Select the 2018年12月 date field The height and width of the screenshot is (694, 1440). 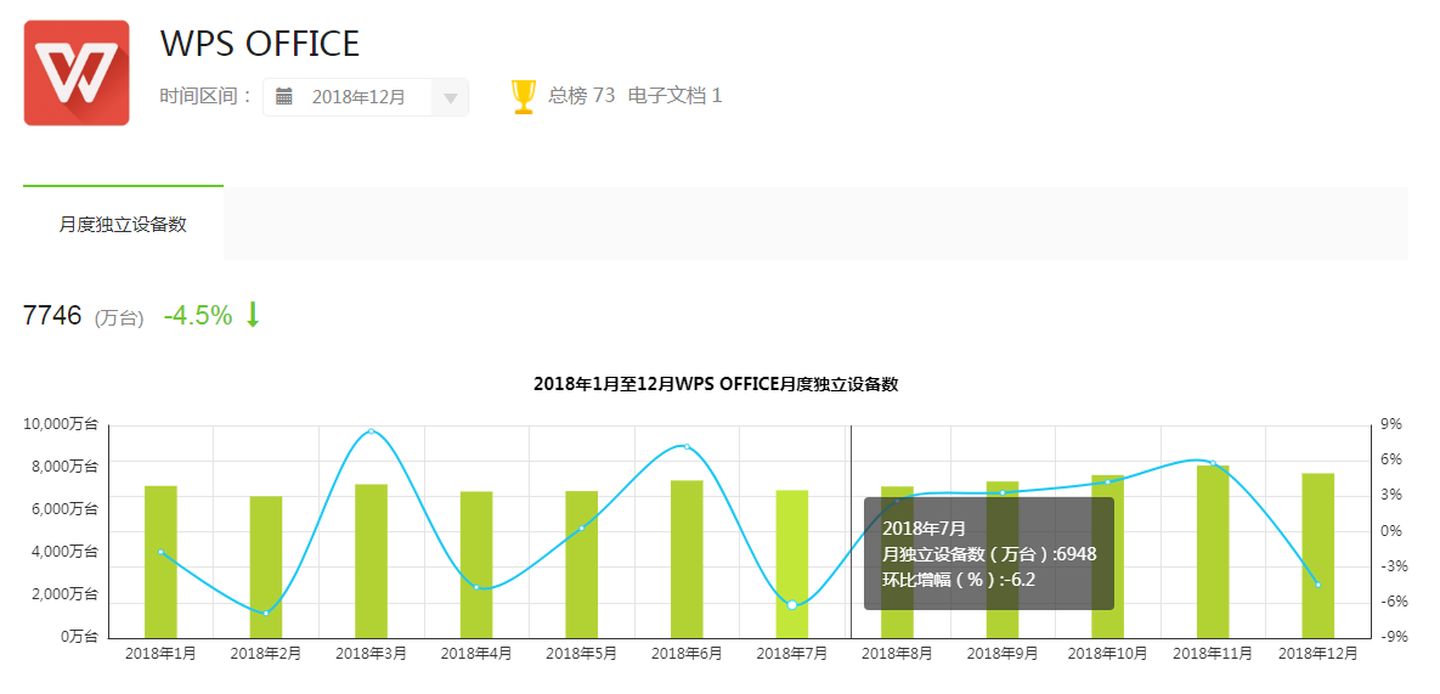366,97
